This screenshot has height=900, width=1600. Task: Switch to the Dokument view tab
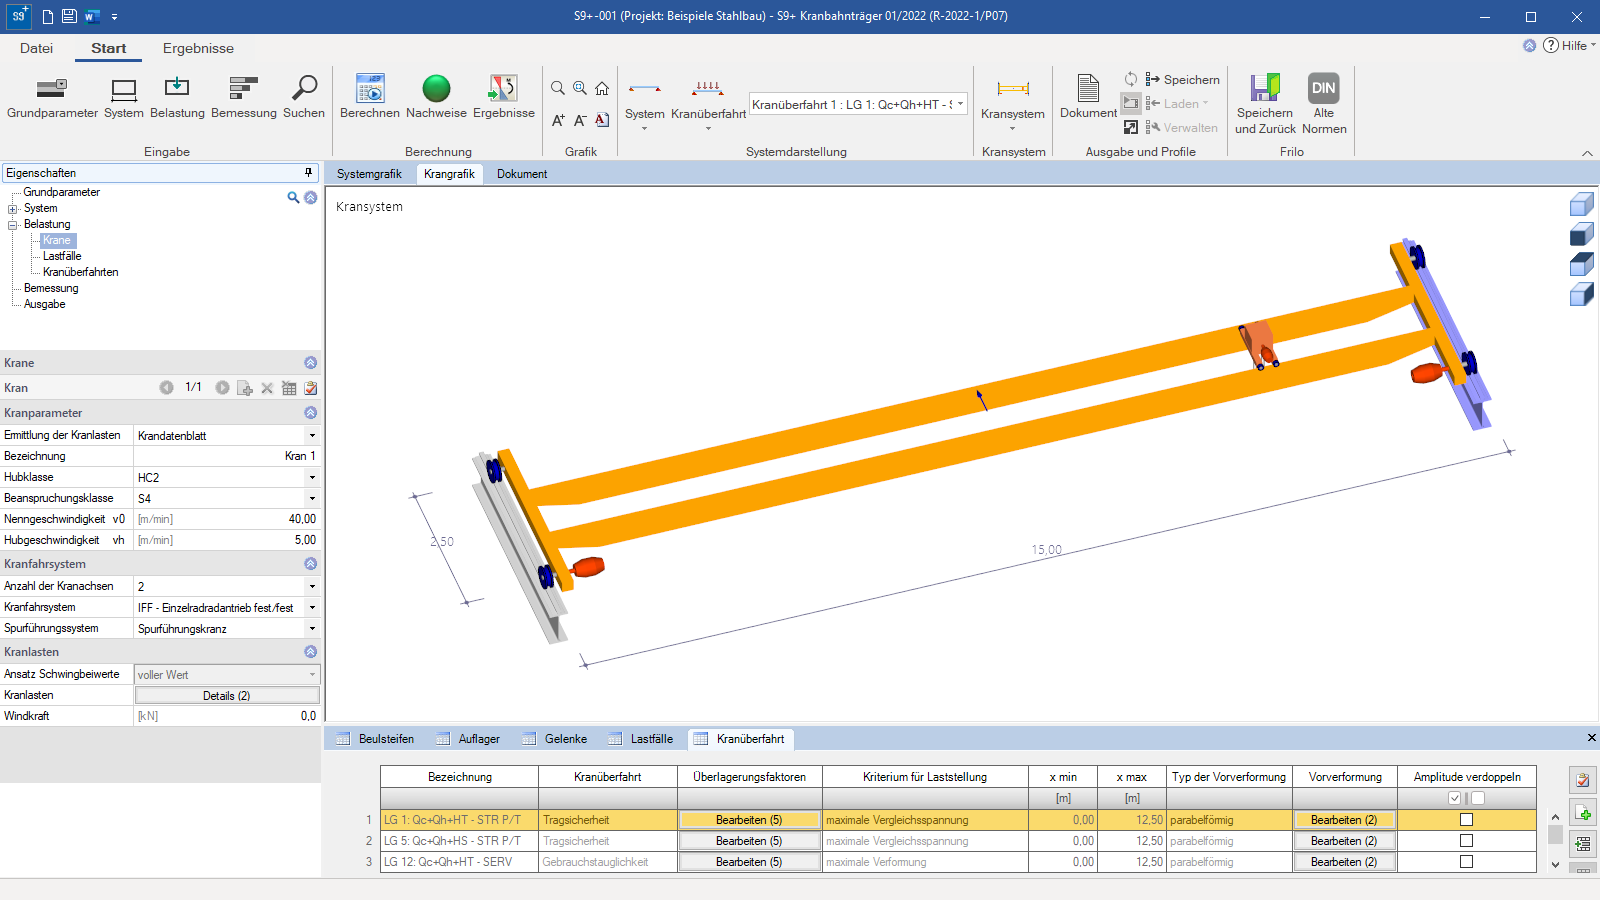click(522, 174)
